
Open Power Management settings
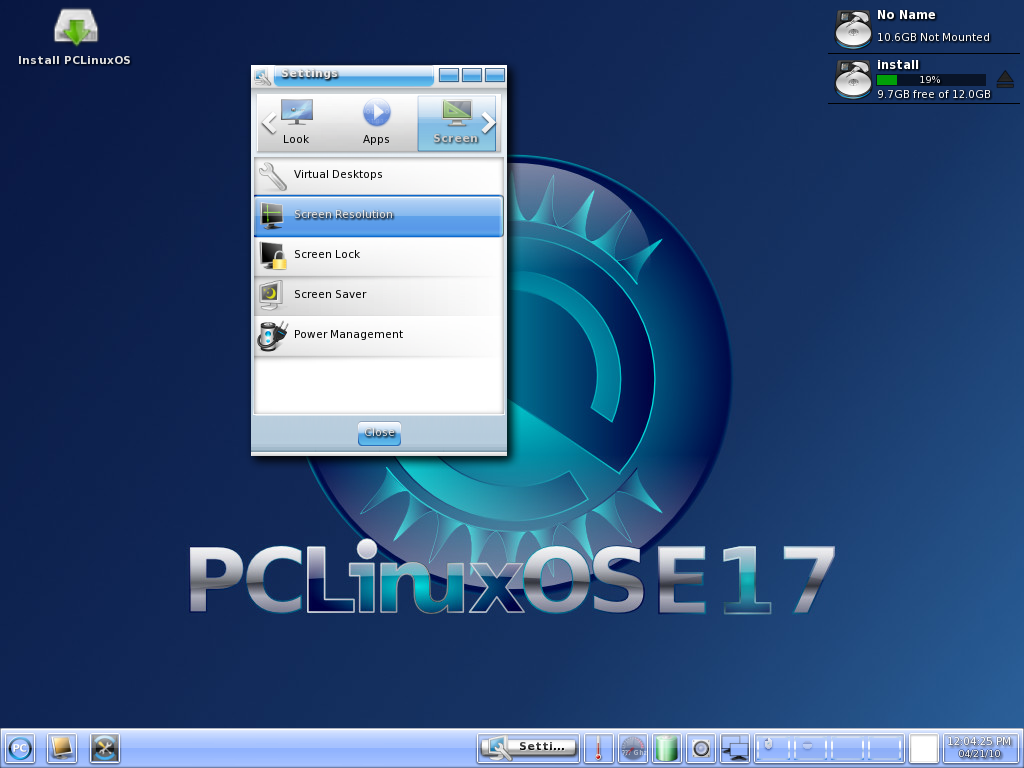point(378,334)
